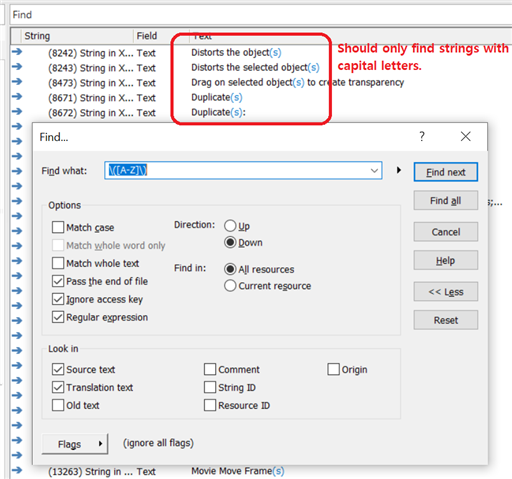Image resolution: width=512 pixels, height=479 pixels.
Task: Click the Find all button
Action: (x=446, y=200)
